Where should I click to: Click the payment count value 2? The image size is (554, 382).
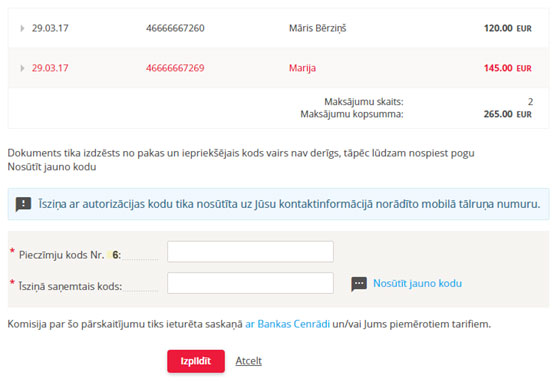click(x=530, y=102)
